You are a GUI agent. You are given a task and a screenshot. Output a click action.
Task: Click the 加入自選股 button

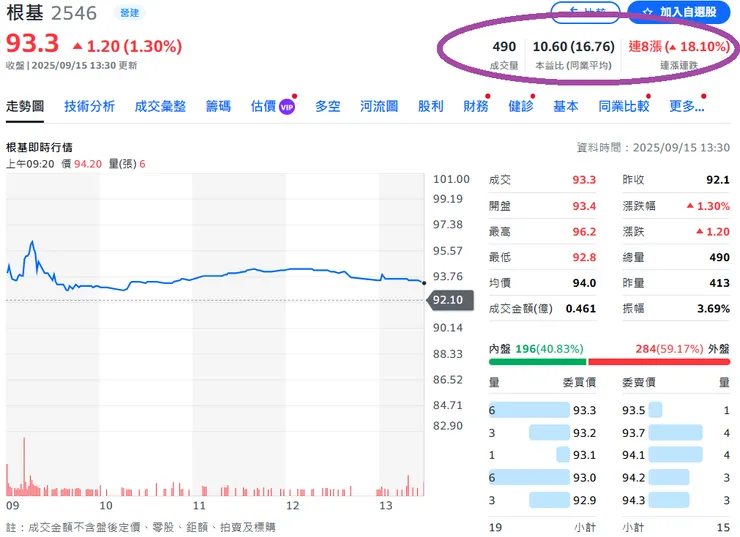[679, 12]
